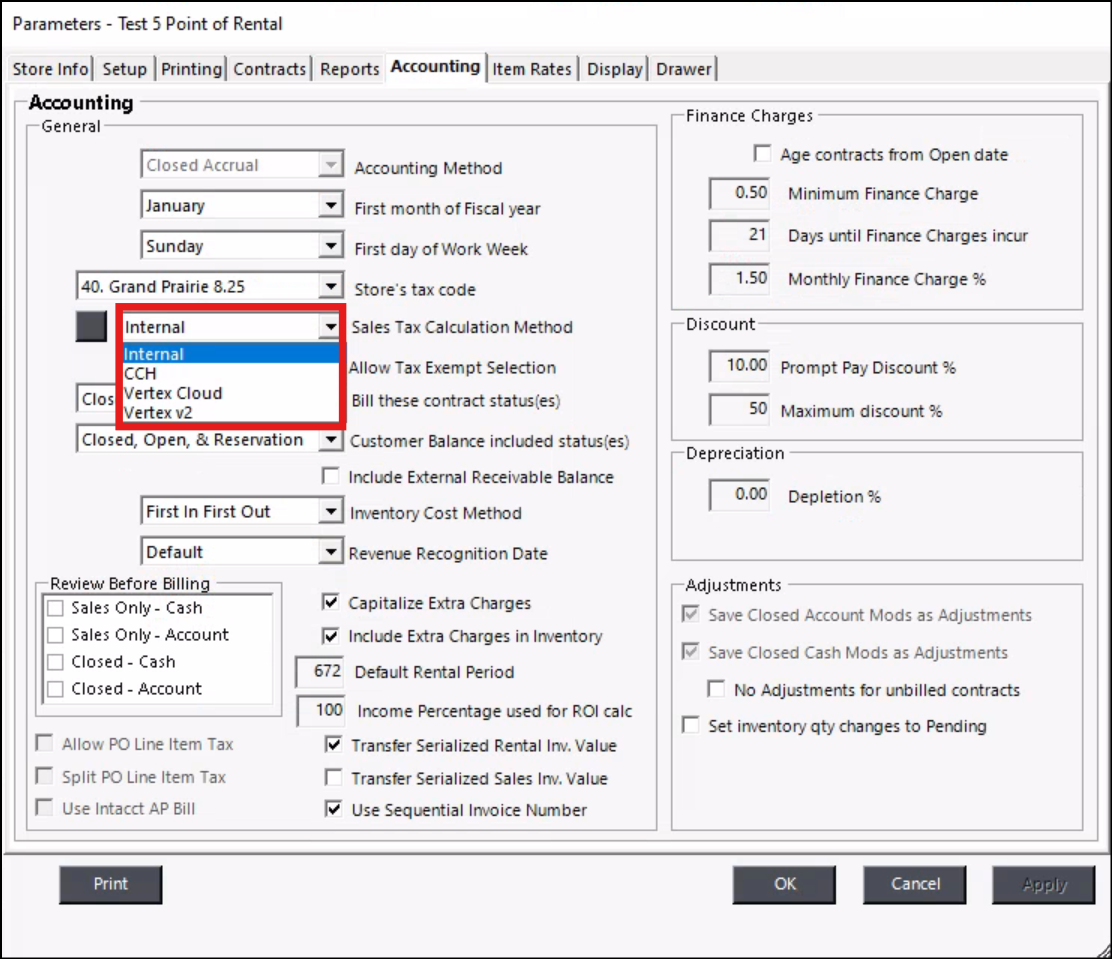The image size is (1112, 959).
Task: Click the Minimum Finance Charge field
Action: click(x=740, y=194)
